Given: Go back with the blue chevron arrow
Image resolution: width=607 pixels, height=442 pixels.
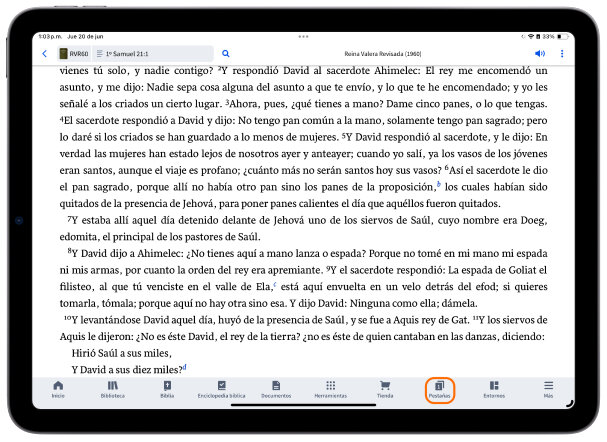Looking at the screenshot, I should [45, 54].
